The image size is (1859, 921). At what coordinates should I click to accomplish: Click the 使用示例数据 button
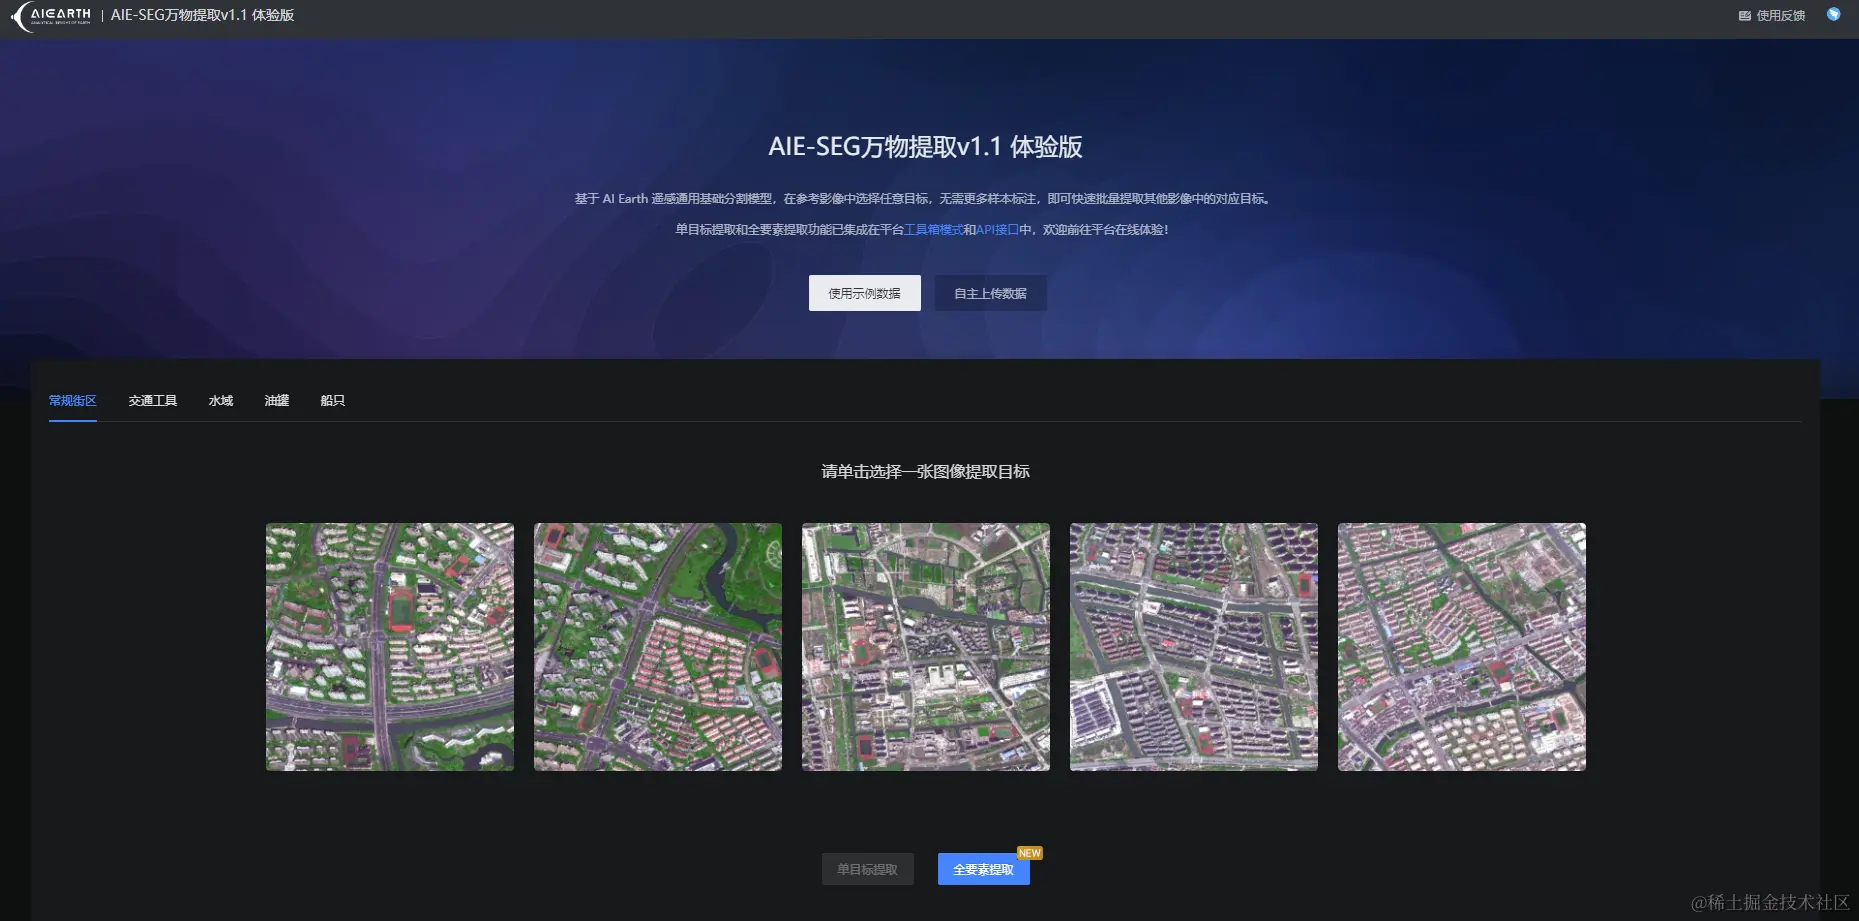click(864, 293)
